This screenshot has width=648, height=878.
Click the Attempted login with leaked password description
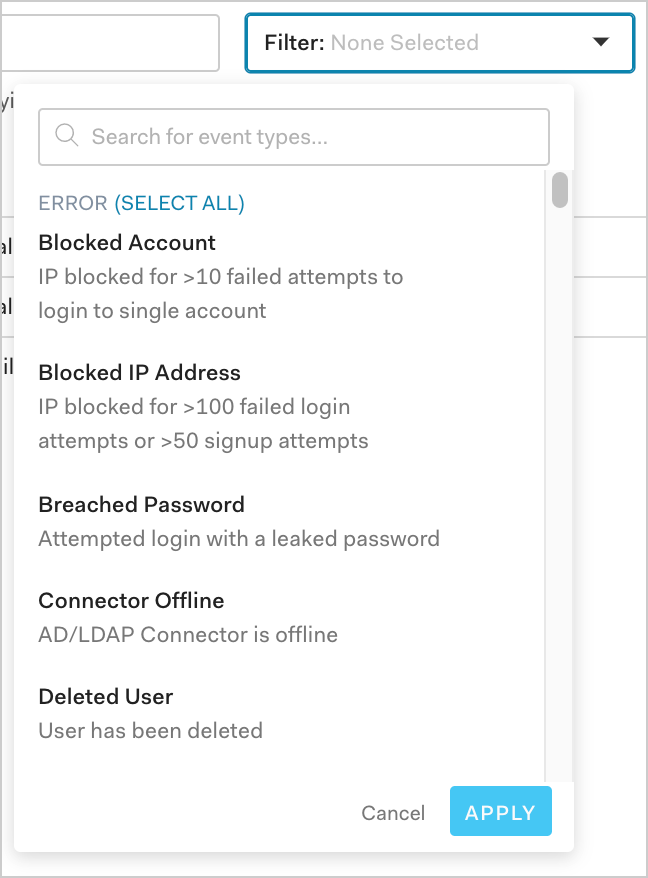[x=239, y=539]
